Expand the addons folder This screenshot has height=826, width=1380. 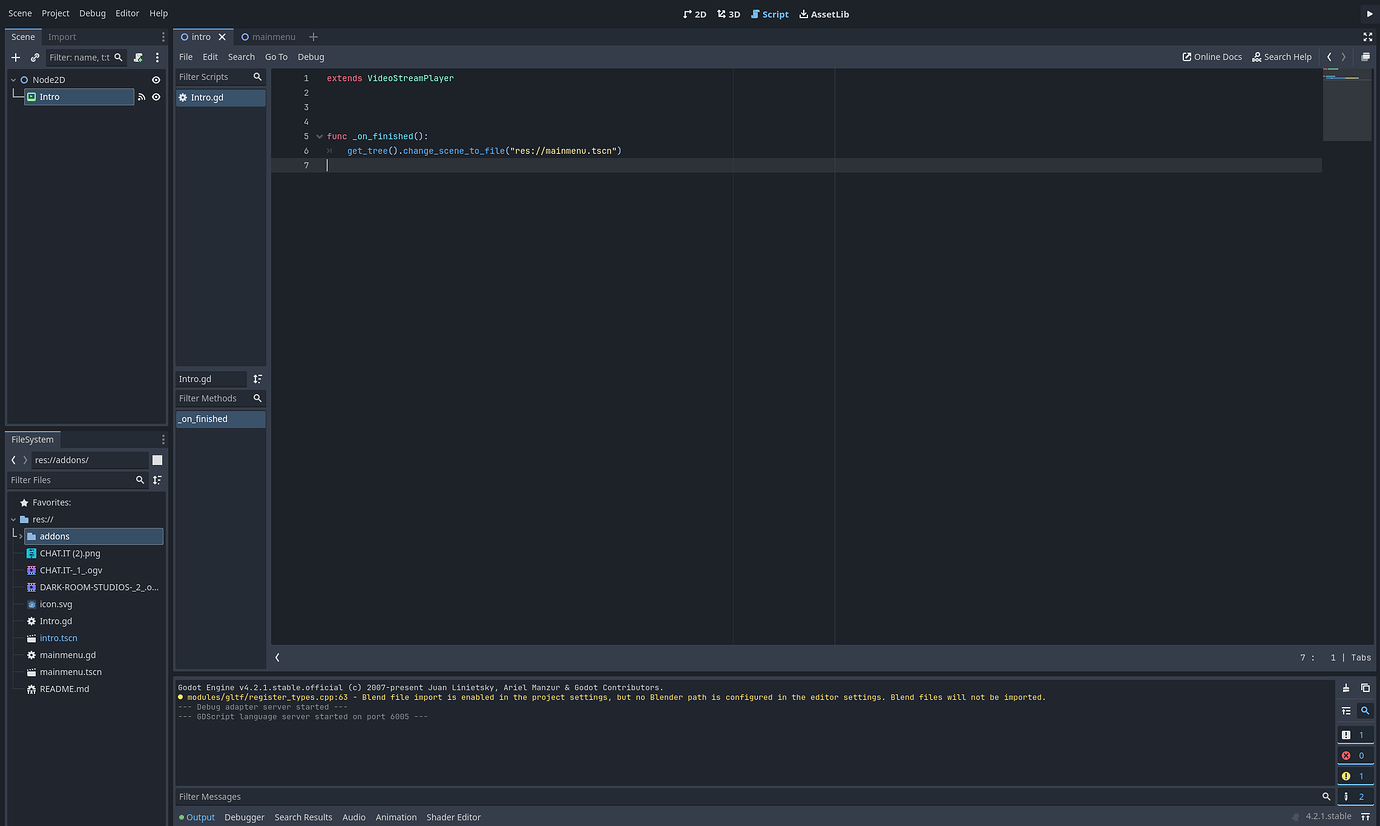(x=20, y=537)
